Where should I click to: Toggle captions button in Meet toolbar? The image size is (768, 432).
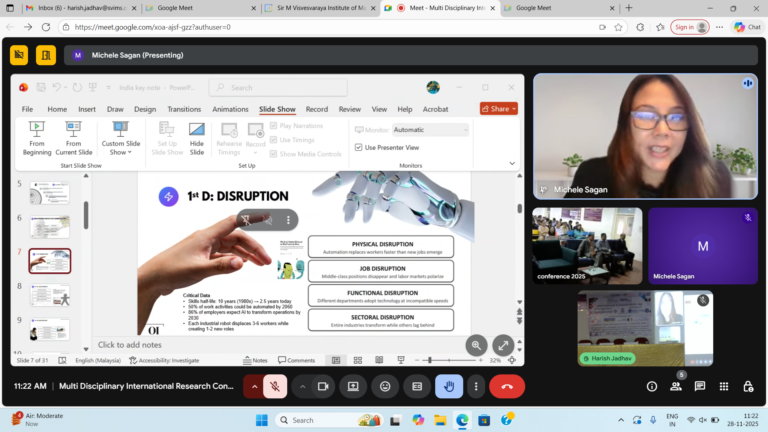pyautogui.click(x=417, y=386)
